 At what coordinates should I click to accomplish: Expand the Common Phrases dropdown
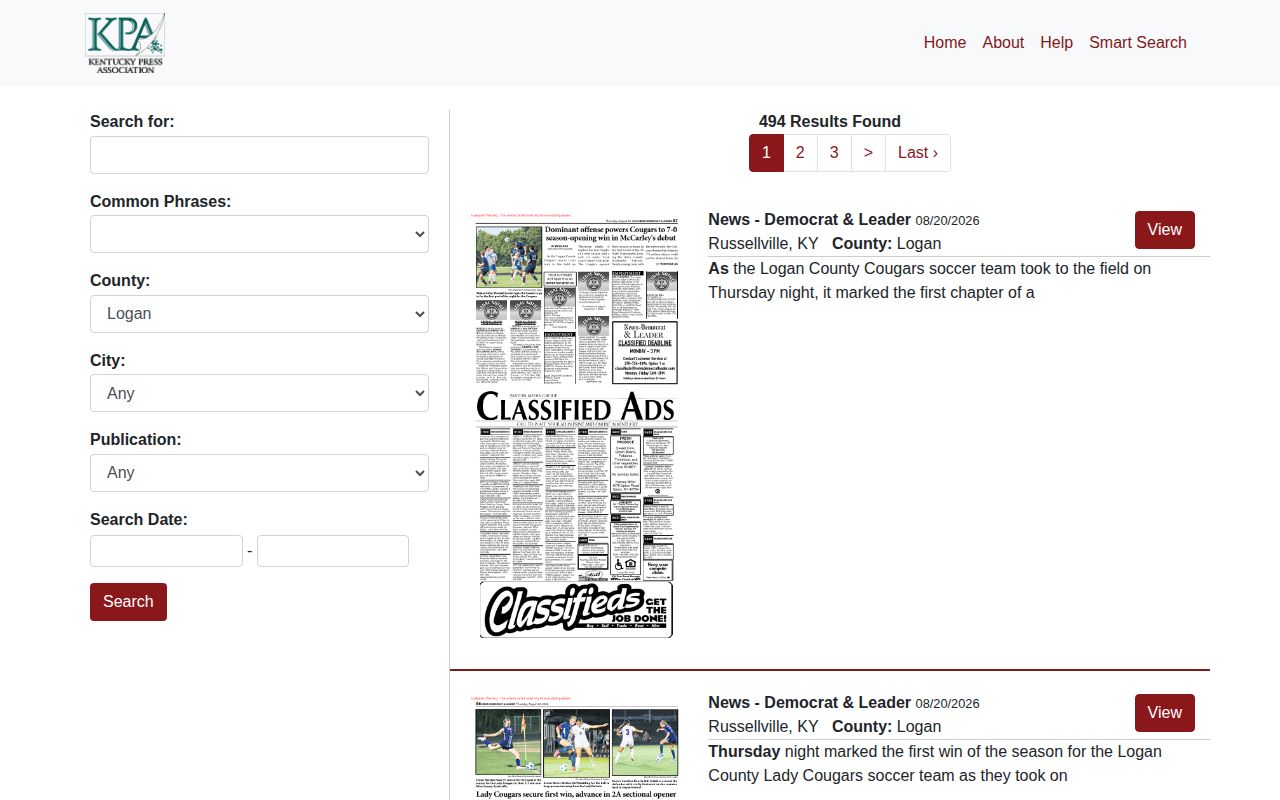click(259, 234)
